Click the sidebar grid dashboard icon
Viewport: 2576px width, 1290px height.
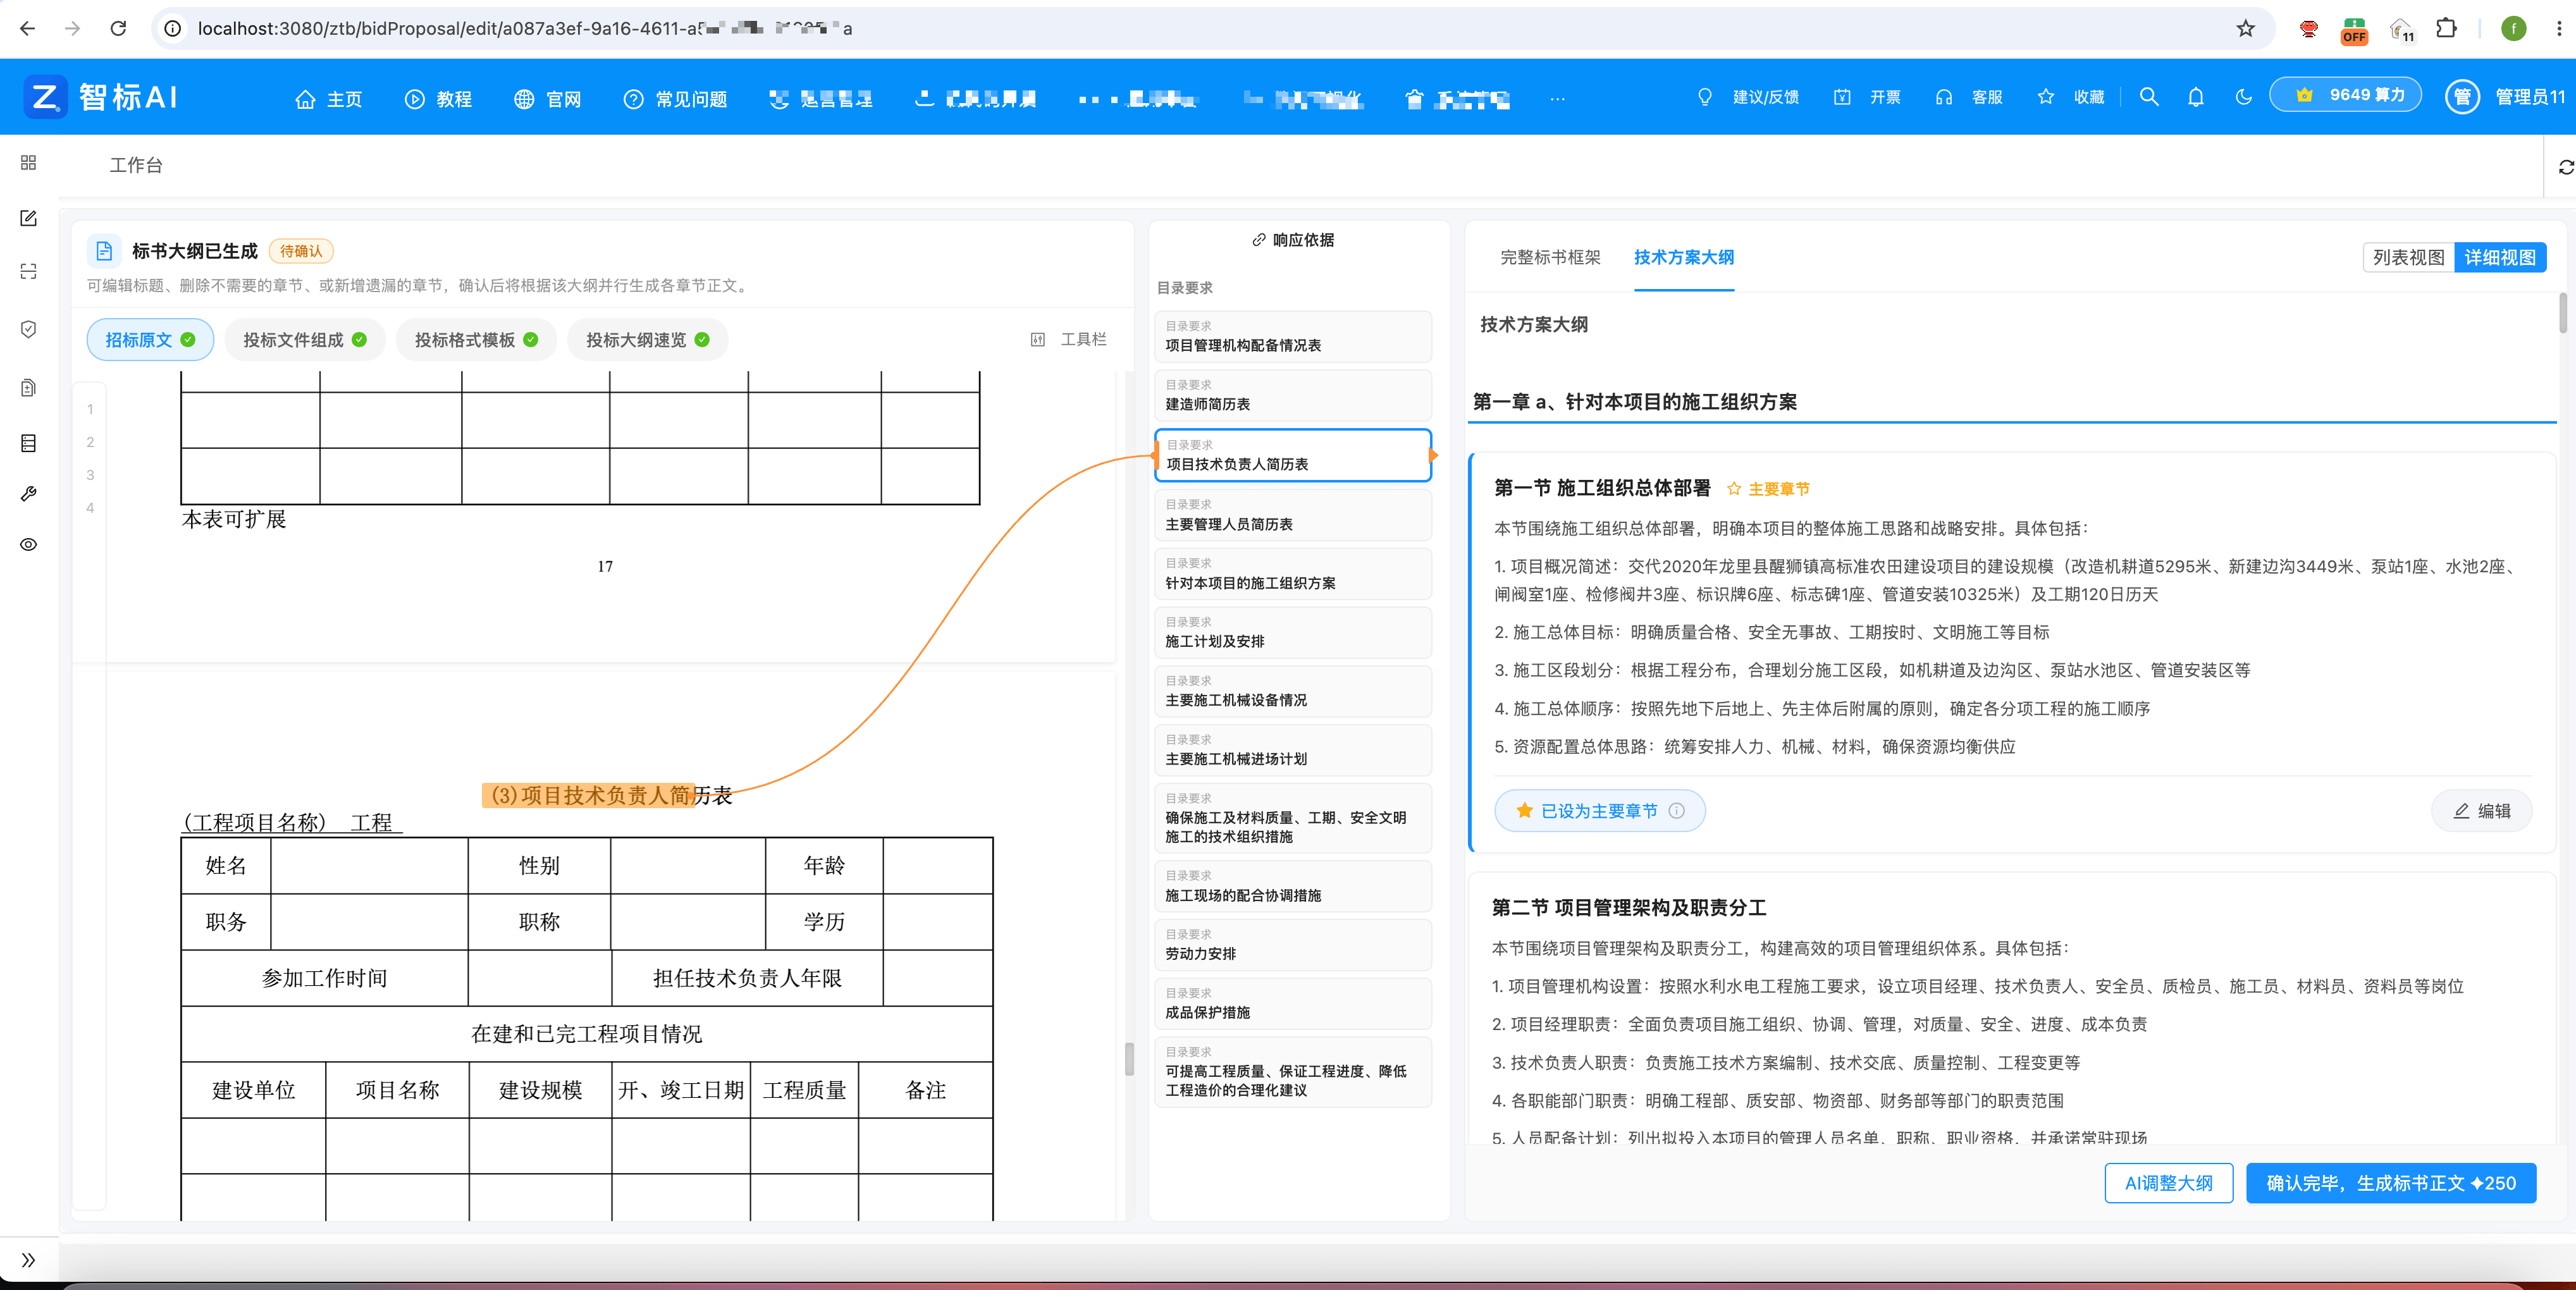28,162
